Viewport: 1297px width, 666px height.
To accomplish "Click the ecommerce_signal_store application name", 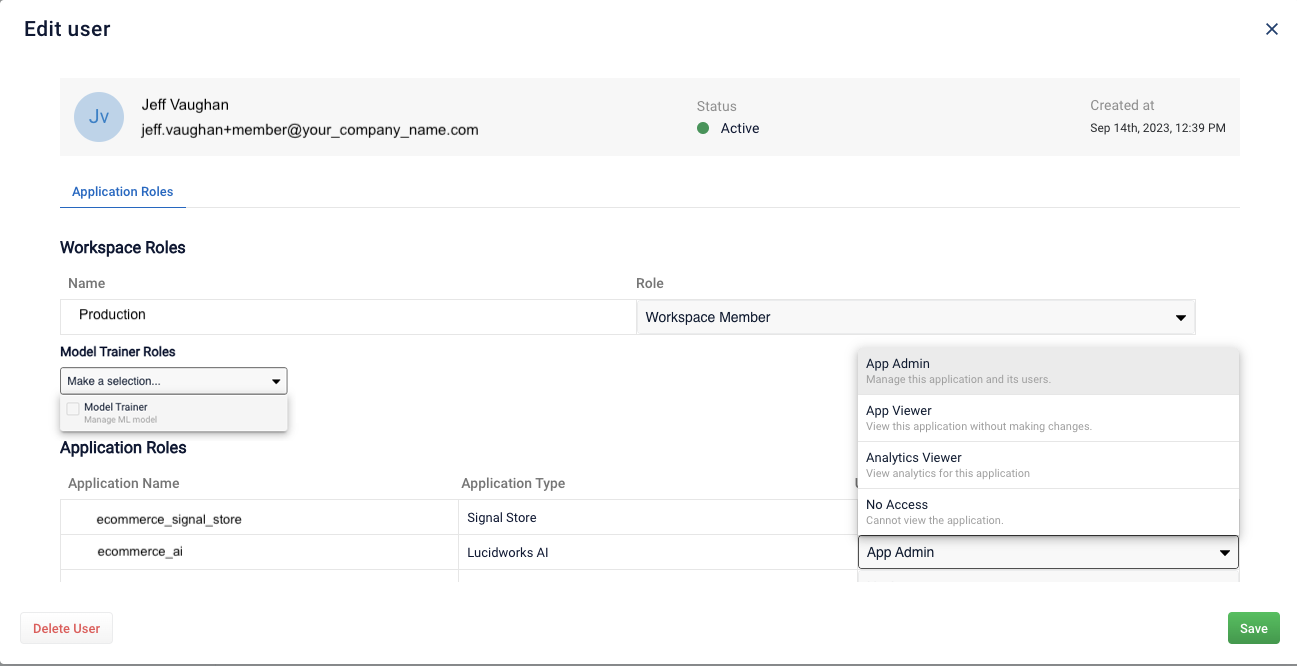I will pos(169,519).
